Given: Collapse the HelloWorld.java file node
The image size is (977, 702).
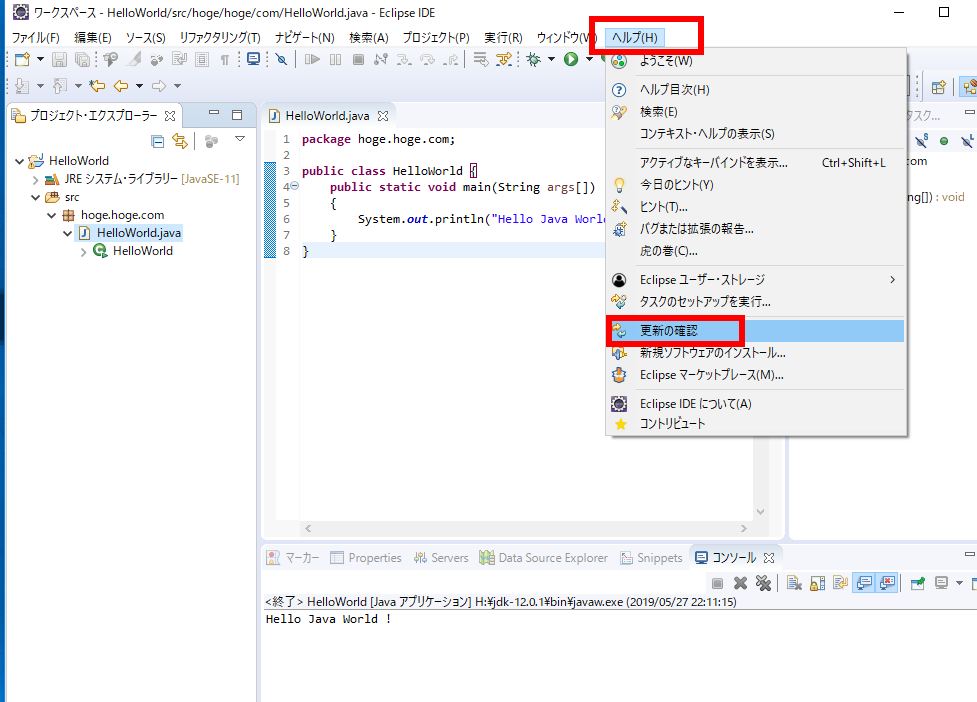Looking at the screenshot, I should click(x=67, y=234).
